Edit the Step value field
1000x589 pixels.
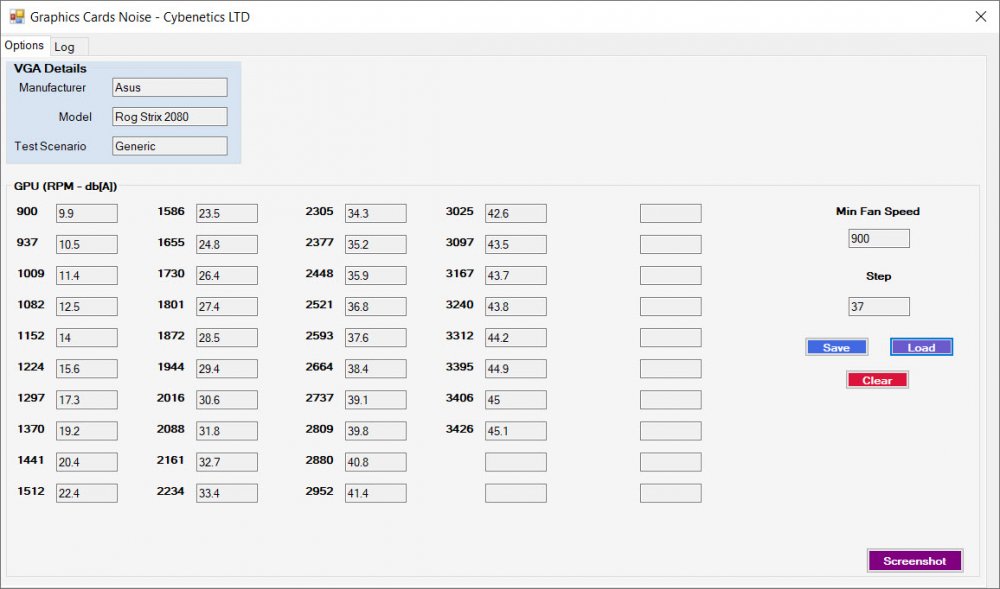(x=878, y=307)
